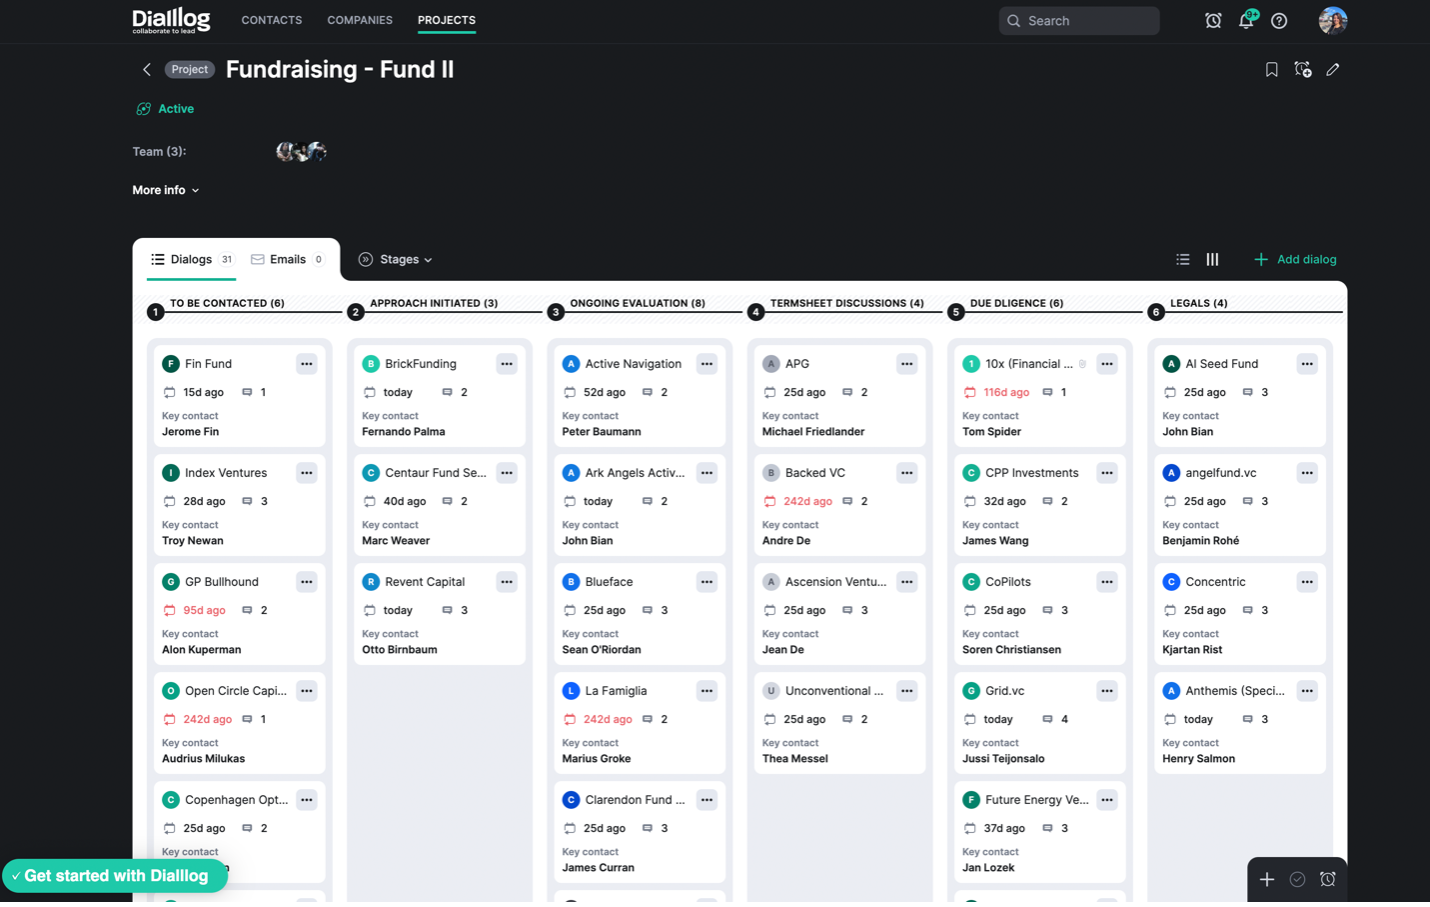Image resolution: width=1430 pixels, height=907 pixels.
Task: Open options menu for BrickFunding card
Action: tap(507, 364)
